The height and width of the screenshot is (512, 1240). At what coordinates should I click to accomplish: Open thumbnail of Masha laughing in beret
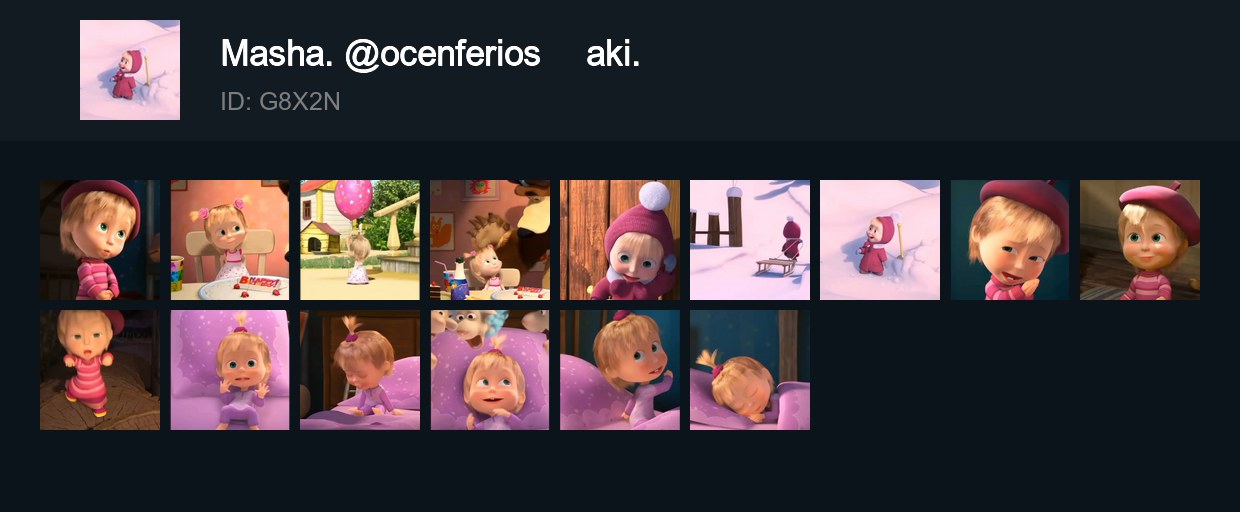1010,240
